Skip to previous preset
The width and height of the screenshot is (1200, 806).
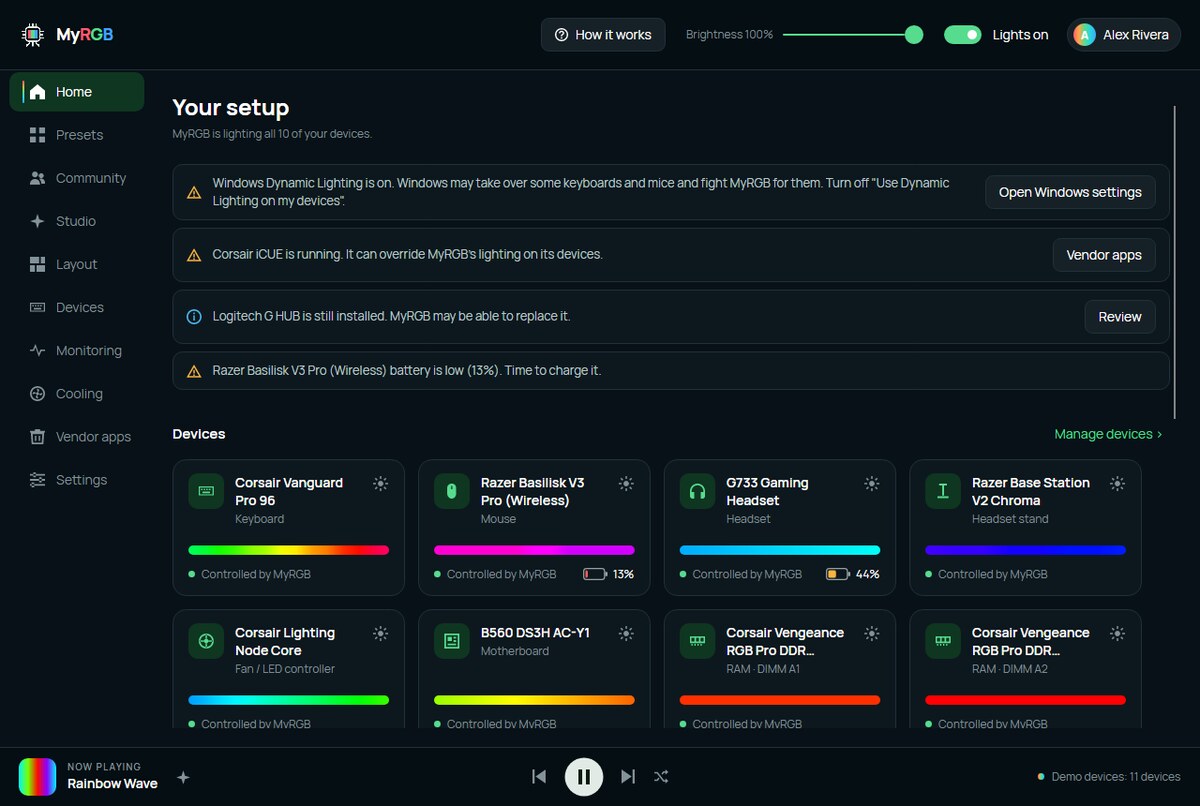(x=539, y=776)
